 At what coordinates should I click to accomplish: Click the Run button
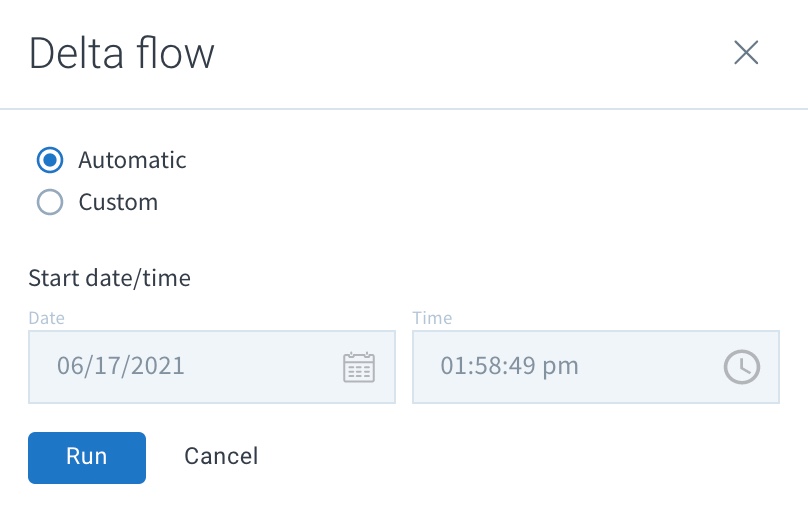87,458
